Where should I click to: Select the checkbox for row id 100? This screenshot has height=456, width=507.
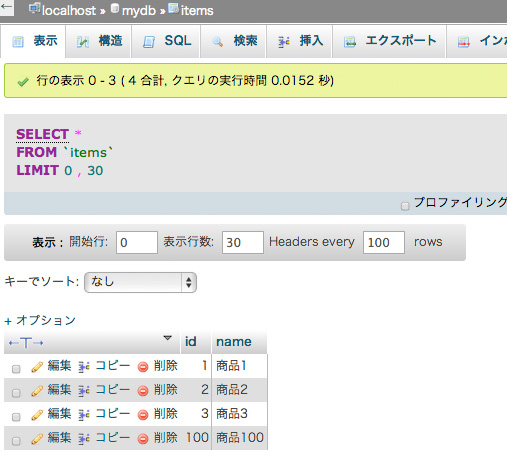click(x=16, y=441)
